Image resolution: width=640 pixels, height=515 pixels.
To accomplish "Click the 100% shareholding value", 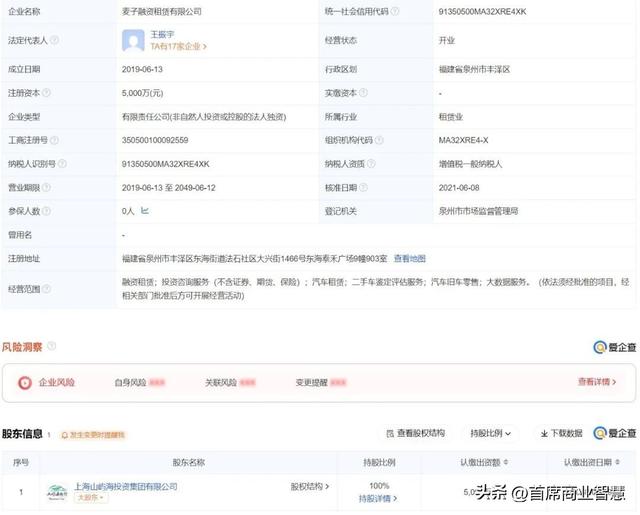I will (379, 486).
